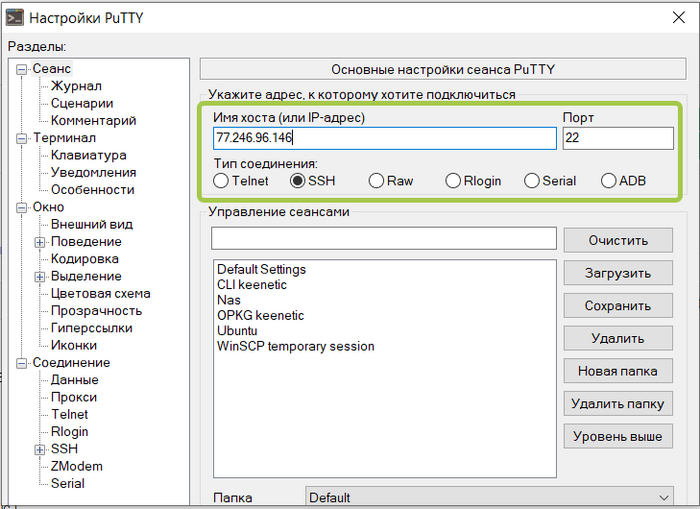Open the Serial tree category
Image resolution: width=700 pixels, height=509 pixels.
(67, 484)
